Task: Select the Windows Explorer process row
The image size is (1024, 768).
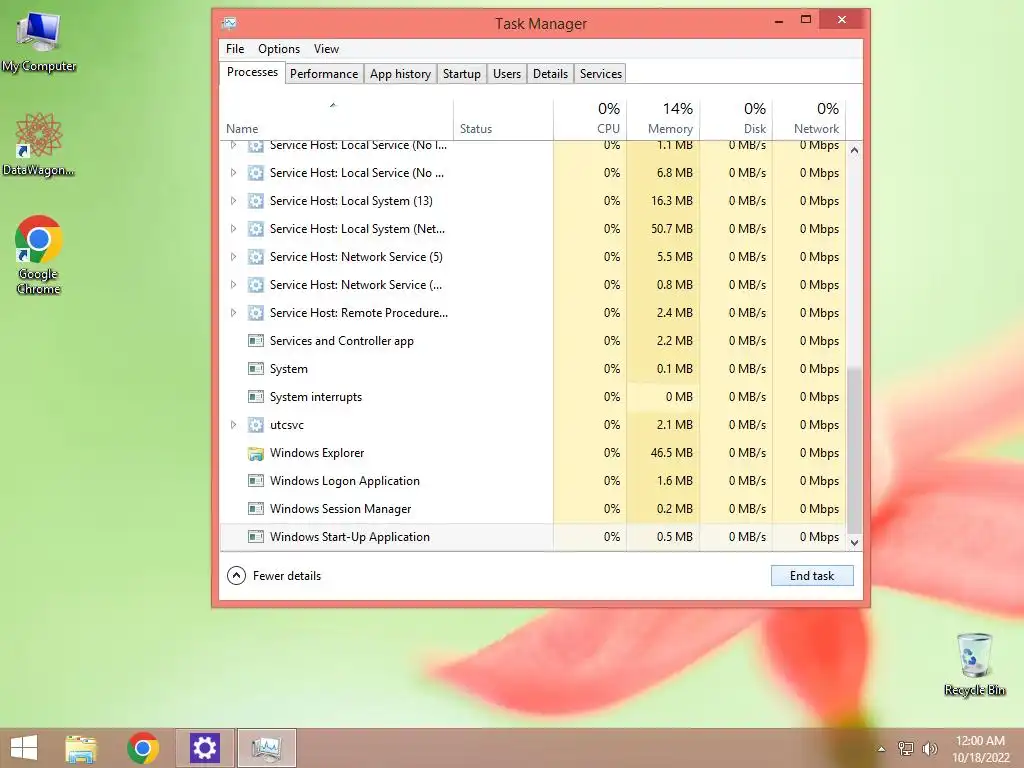Action: pyautogui.click(x=533, y=453)
